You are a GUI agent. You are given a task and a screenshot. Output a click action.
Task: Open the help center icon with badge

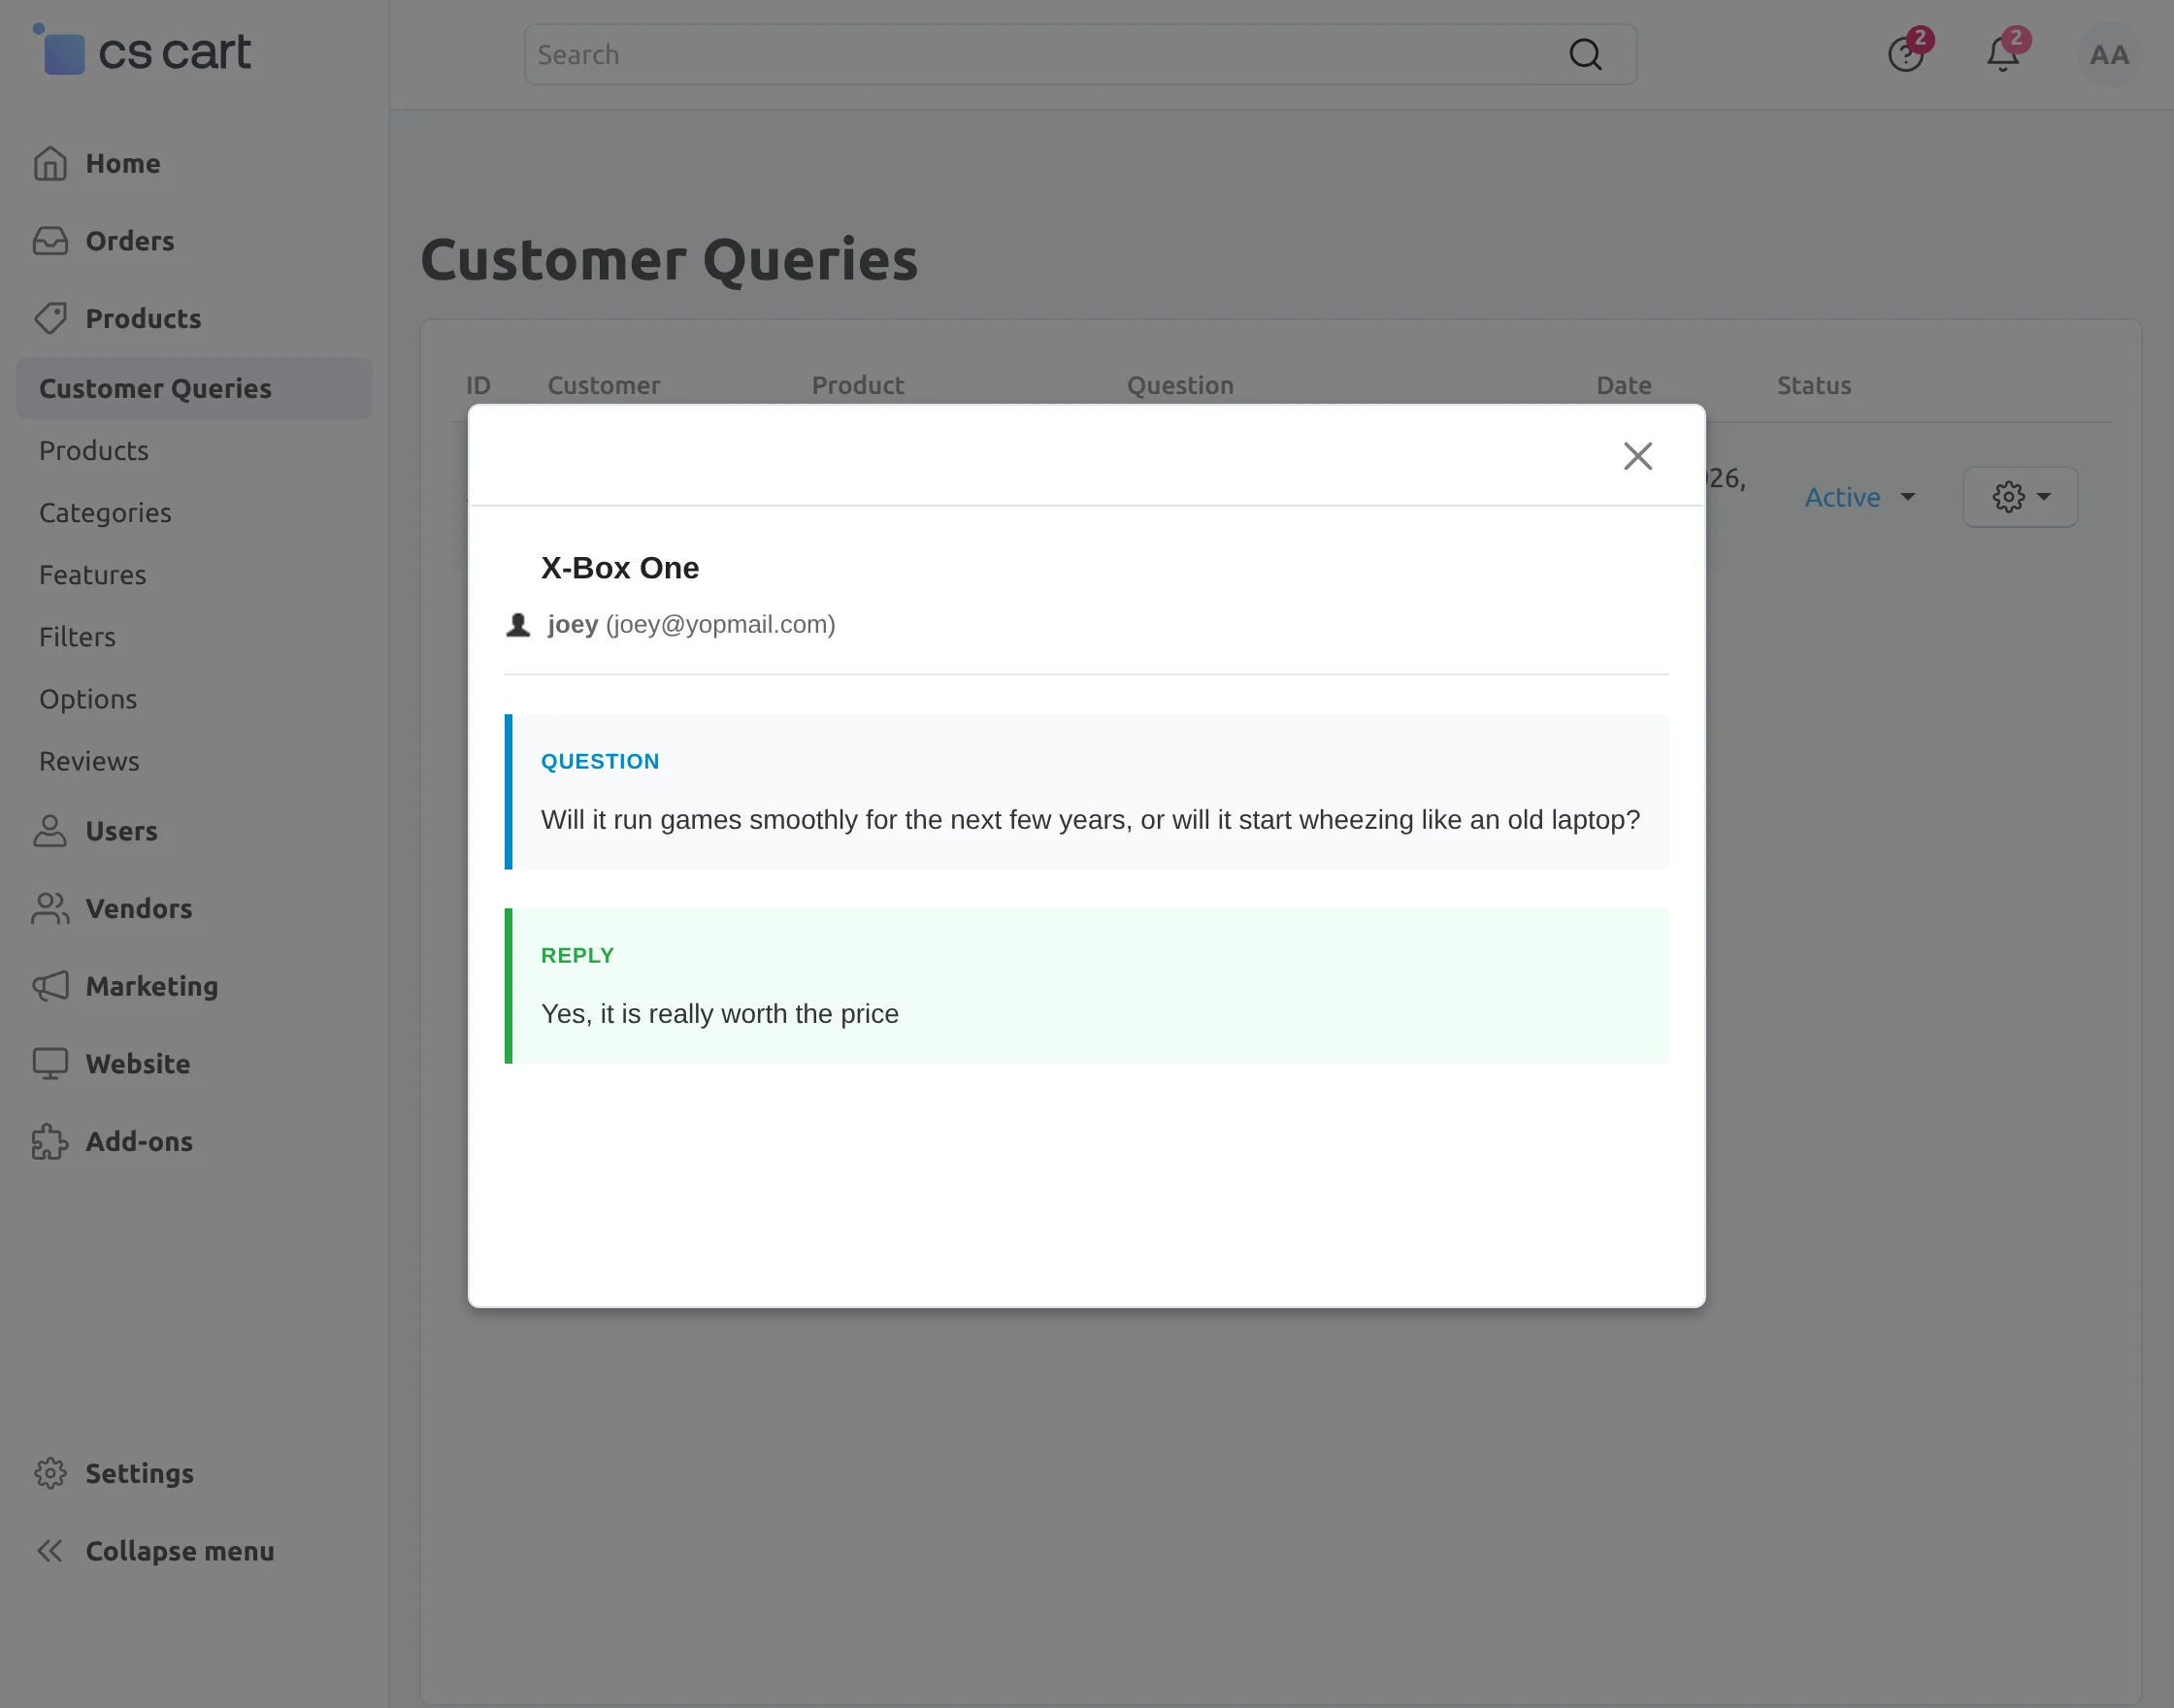(x=1906, y=54)
